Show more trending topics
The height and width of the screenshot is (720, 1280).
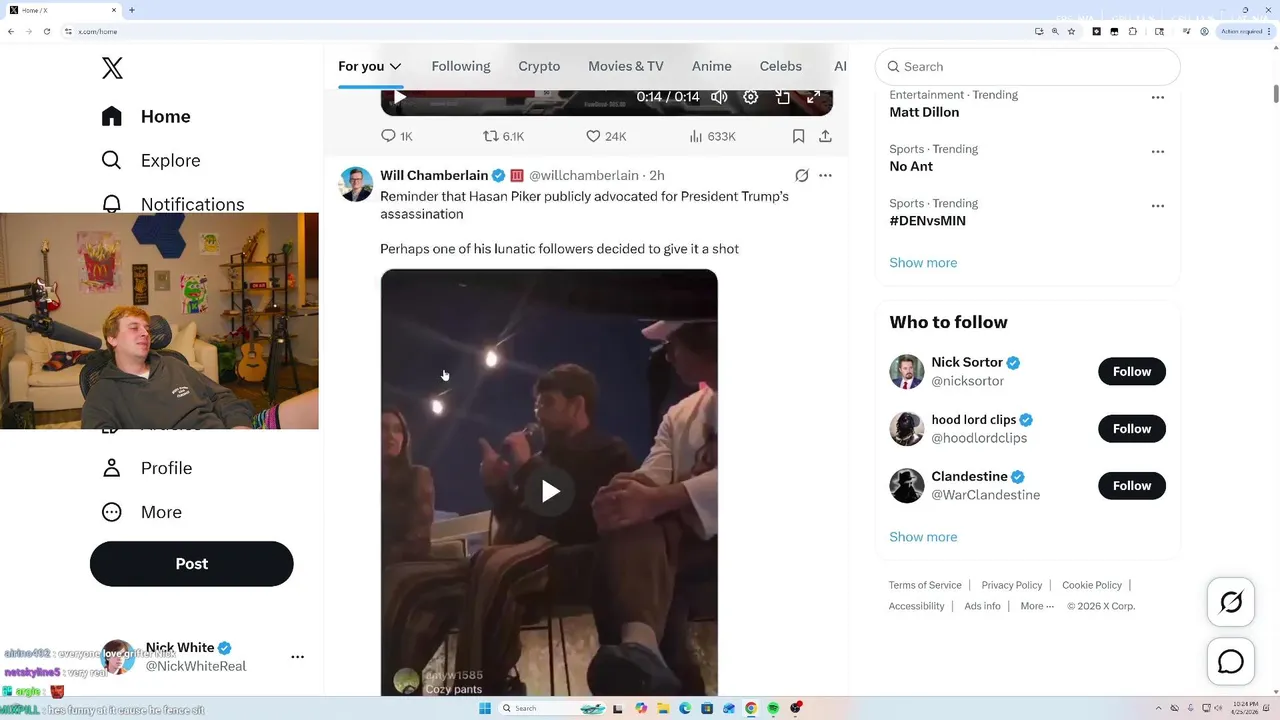923,262
